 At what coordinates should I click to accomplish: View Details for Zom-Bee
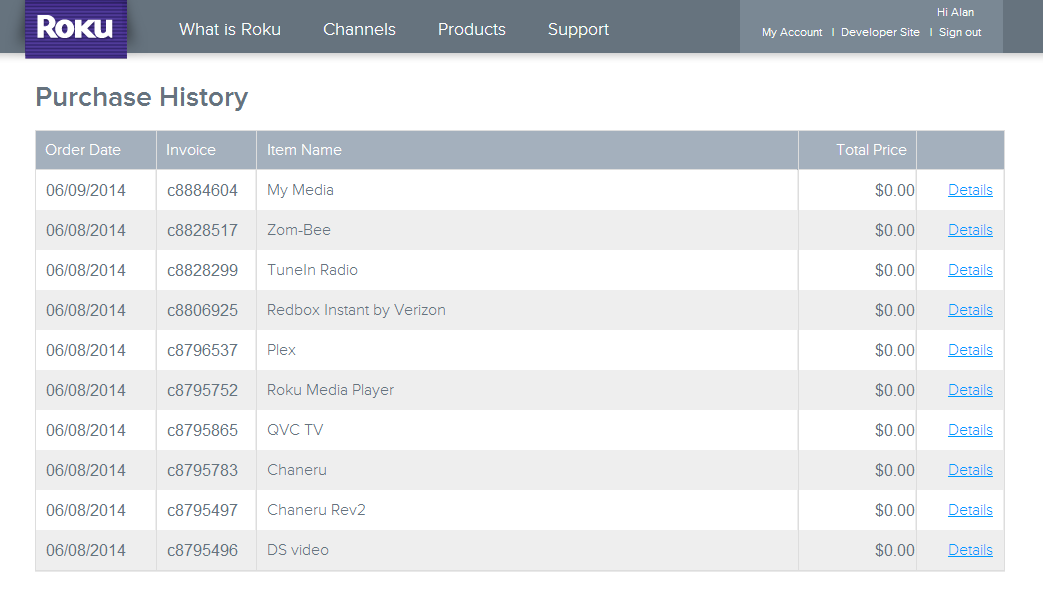970,230
